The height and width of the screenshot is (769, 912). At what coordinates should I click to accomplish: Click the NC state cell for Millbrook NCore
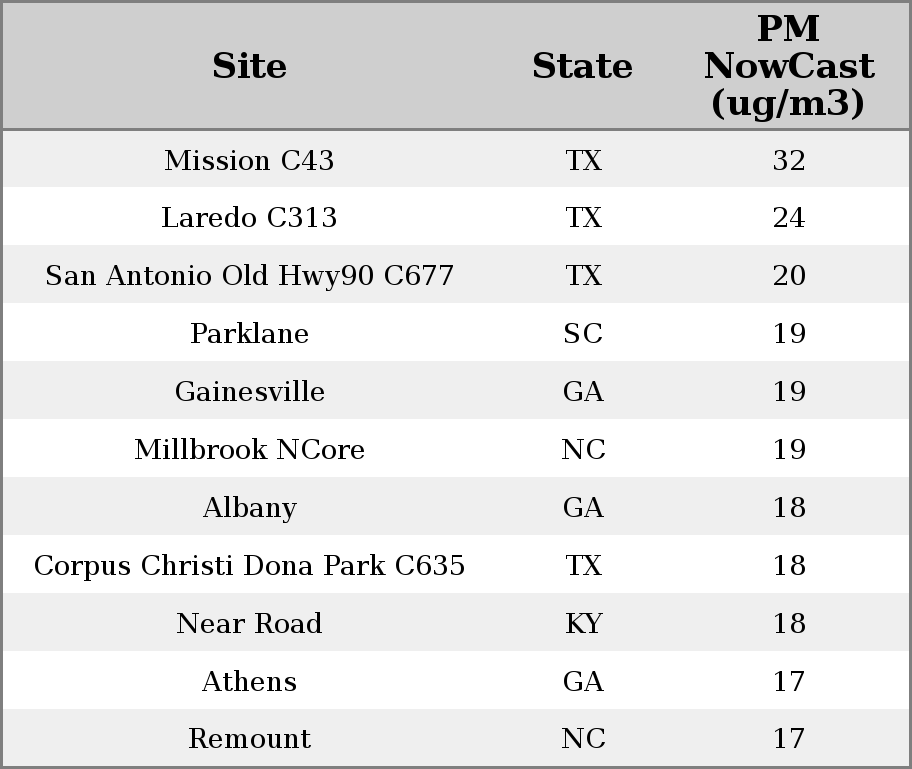[x=583, y=449]
